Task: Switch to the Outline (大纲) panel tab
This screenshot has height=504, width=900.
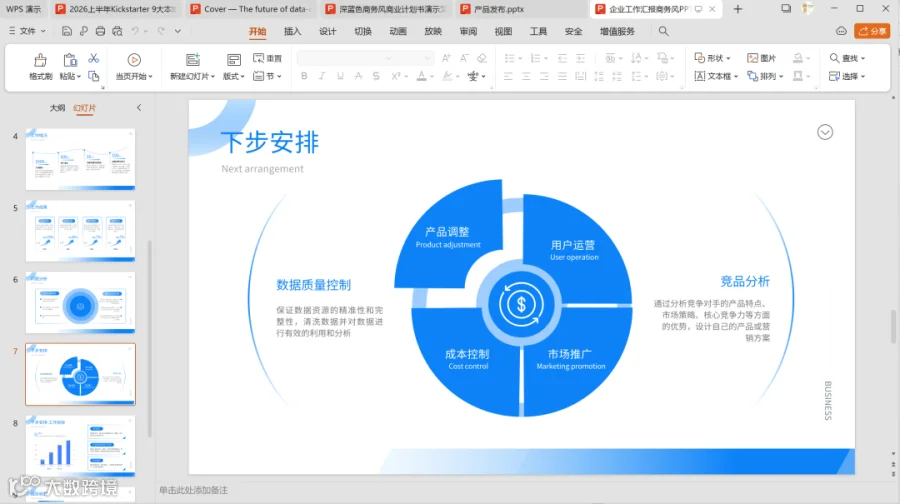Action: coord(57,108)
